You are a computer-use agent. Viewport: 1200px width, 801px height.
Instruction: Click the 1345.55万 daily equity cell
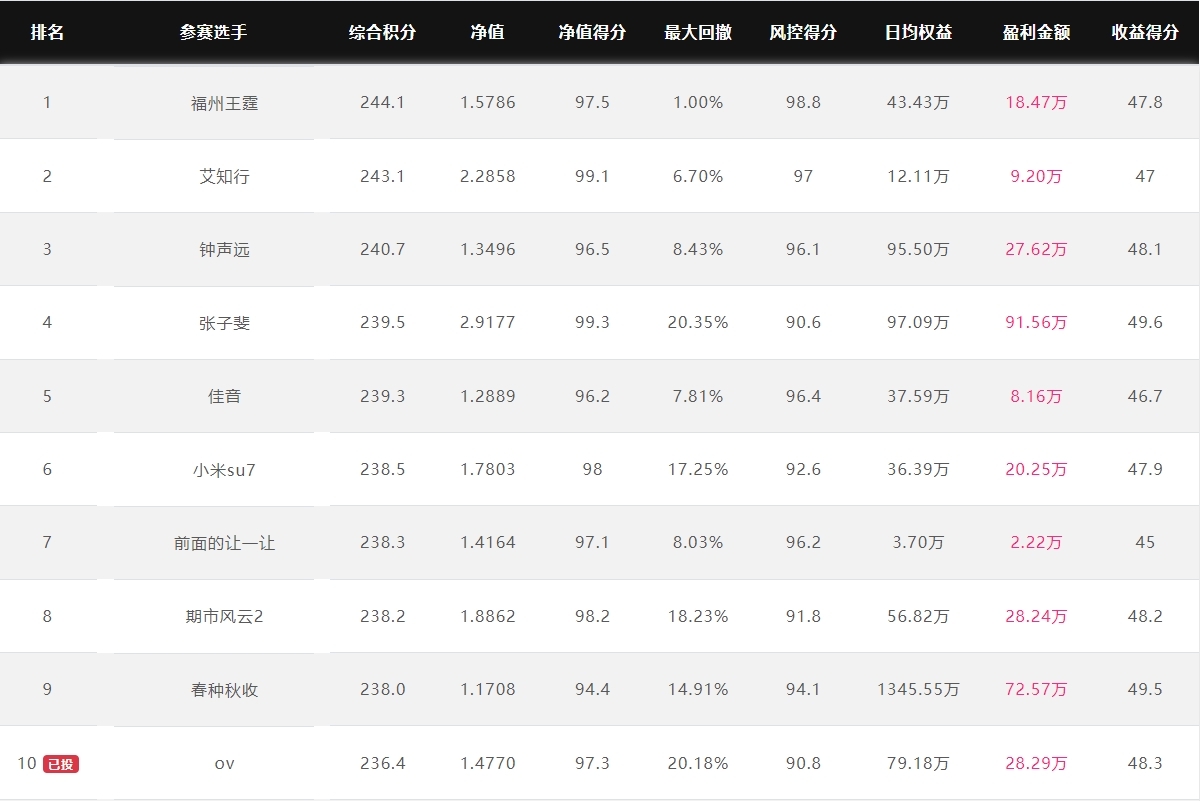[x=918, y=690]
